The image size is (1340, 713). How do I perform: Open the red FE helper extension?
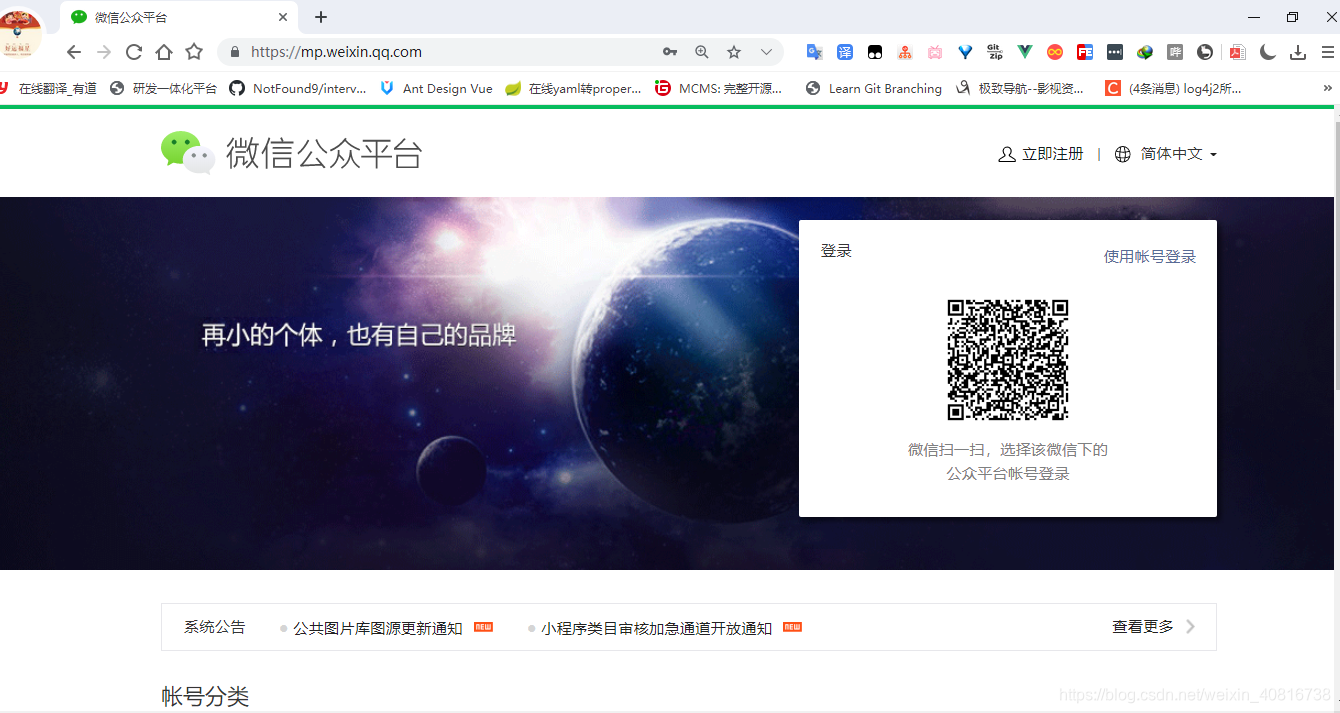click(x=1085, y=52)
